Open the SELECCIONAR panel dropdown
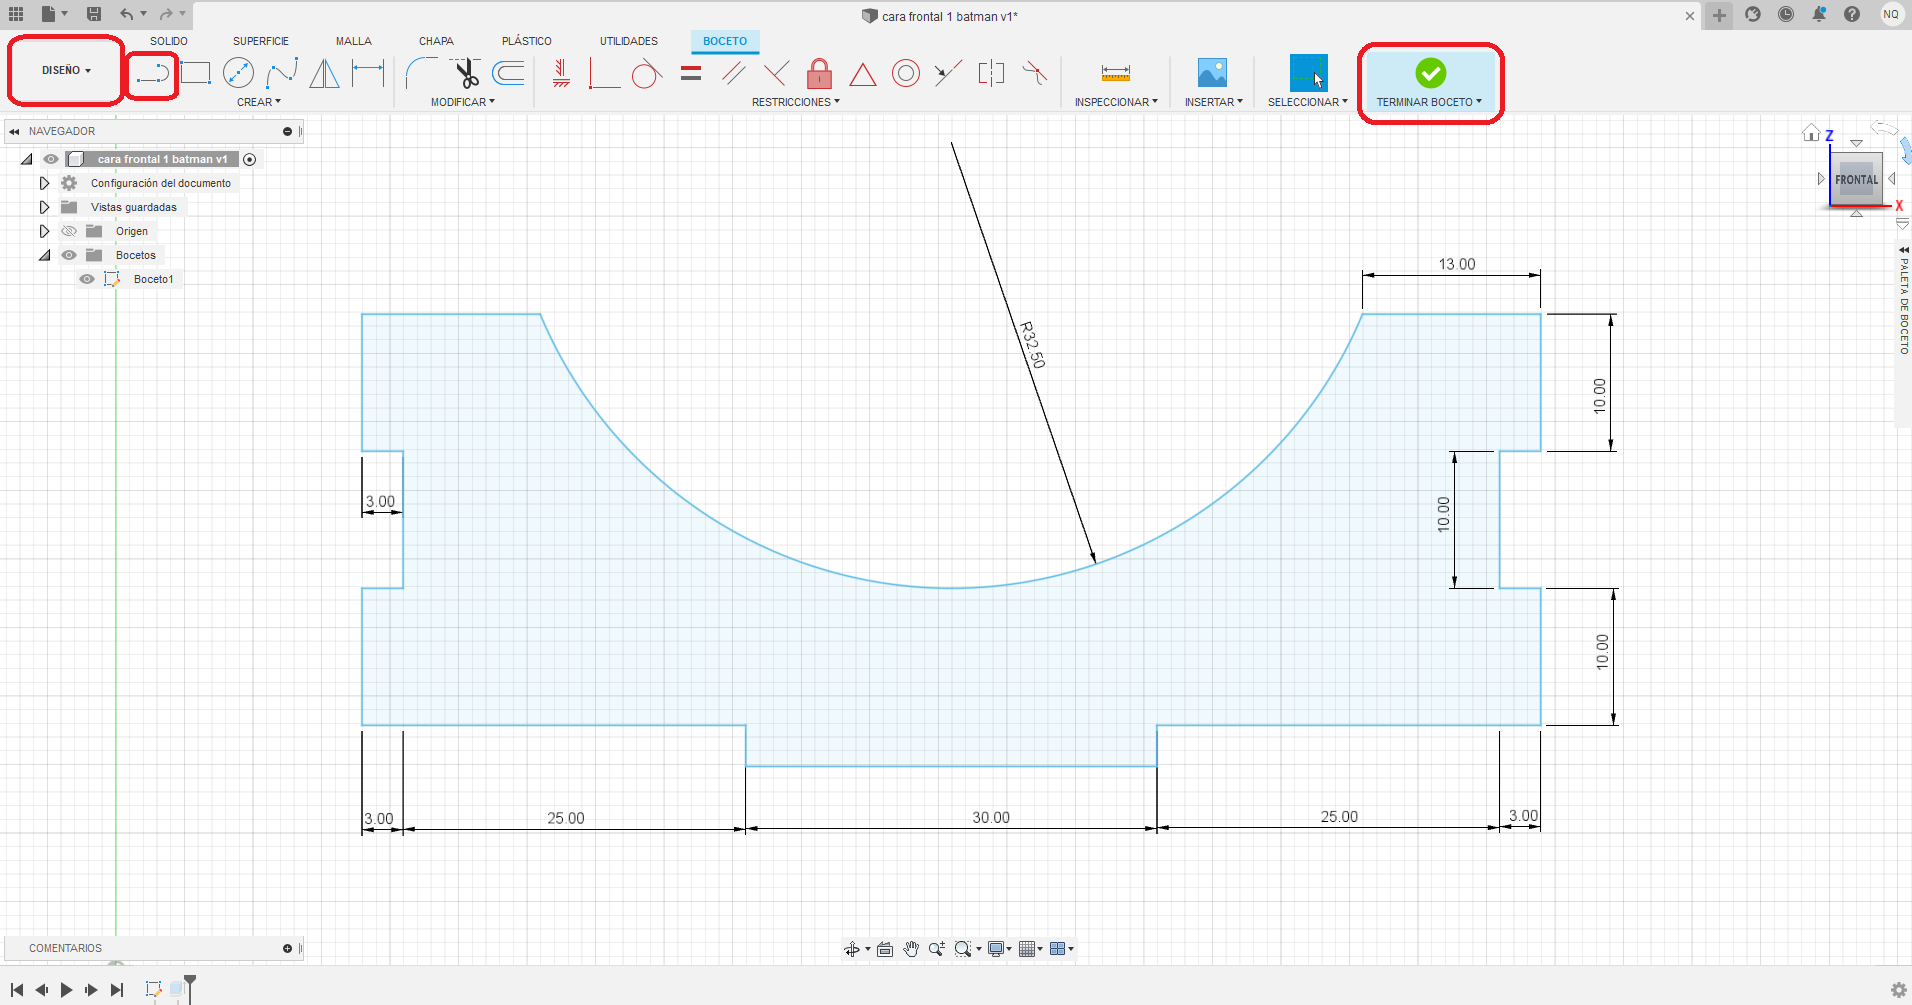The width and height of the screenshot is (1912, 1005). tap(1308, 102)
